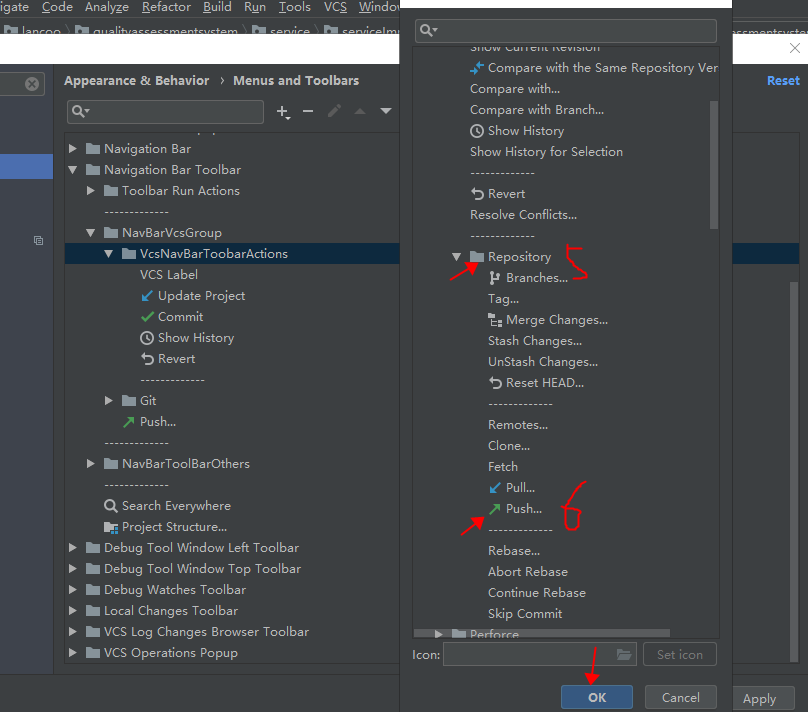Open the Refactor menu
The width and height of the screenshot is (808, 712).
coord(166,7)
